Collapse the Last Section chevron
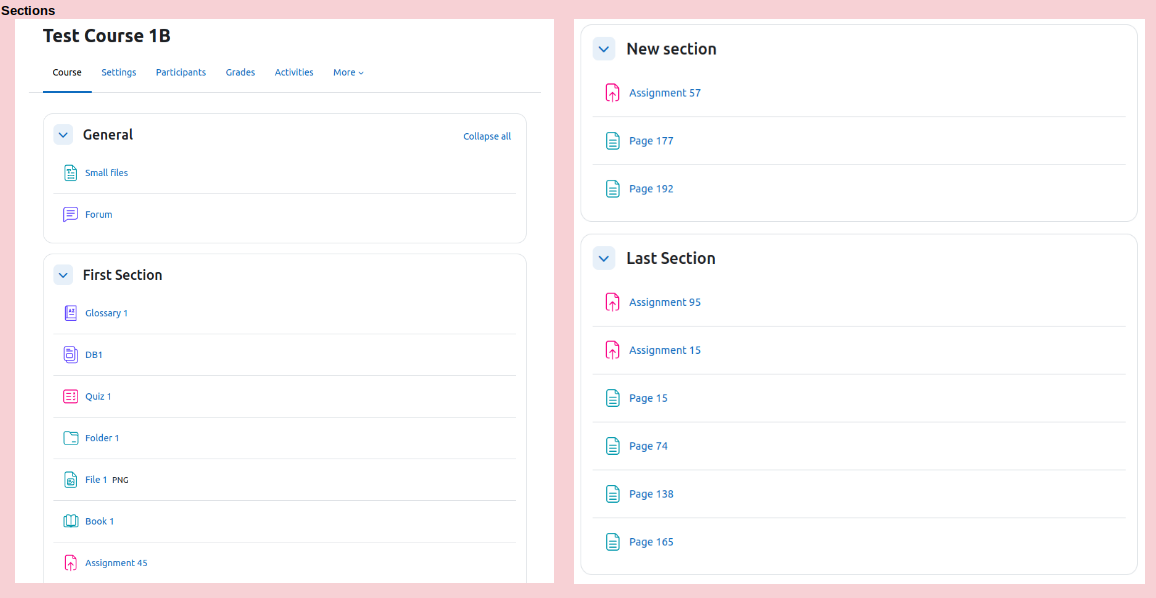Viewport: 1156px width, 598px height. [x=604, y=259]
